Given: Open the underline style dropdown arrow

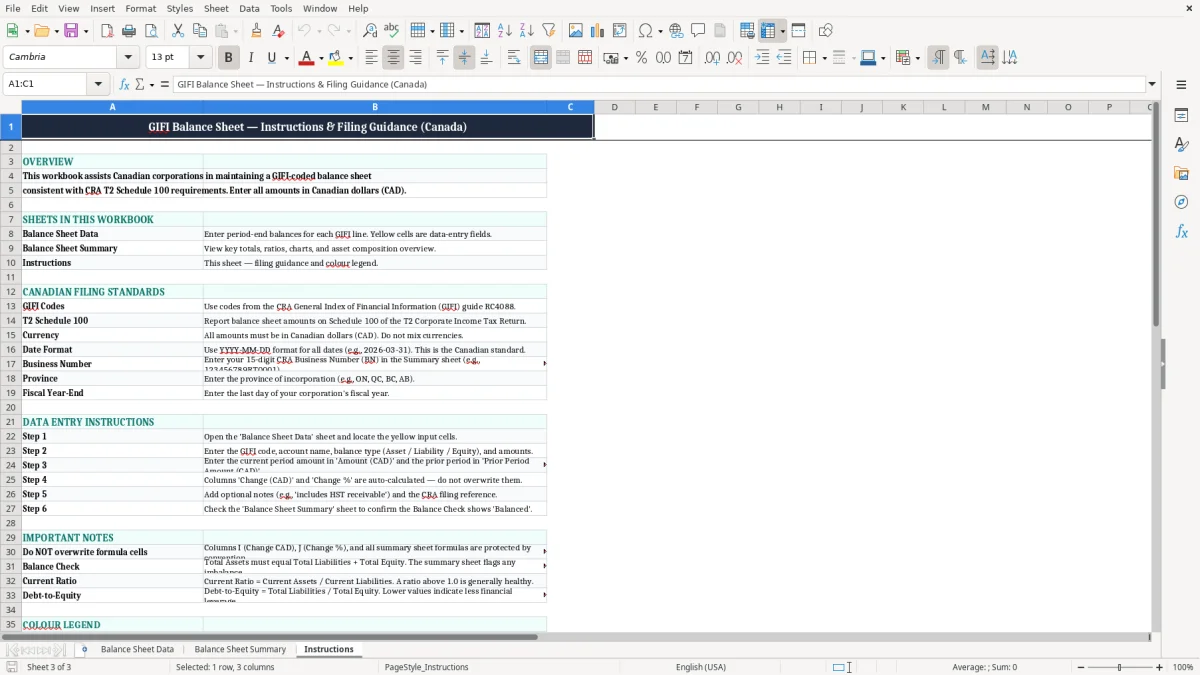Looking at the screenshot, I should pyautogui.click(x=286, y=58).
